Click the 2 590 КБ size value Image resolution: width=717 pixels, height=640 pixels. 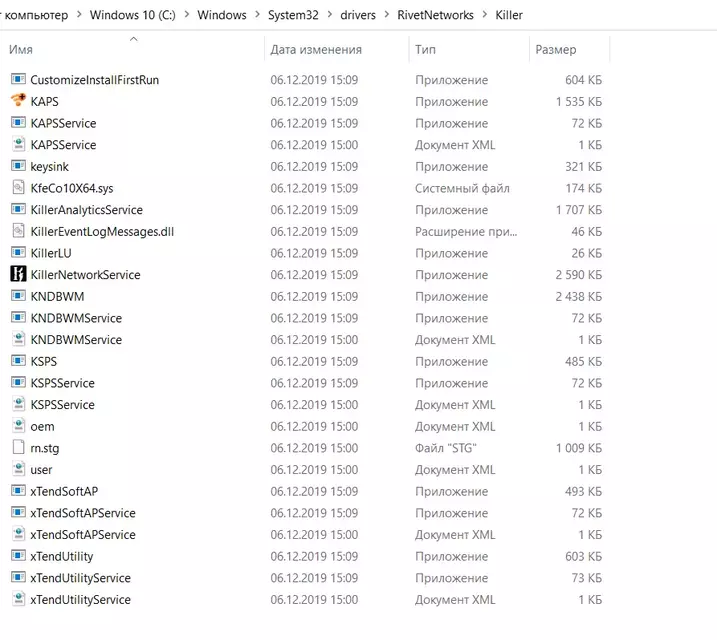(579, 275)
